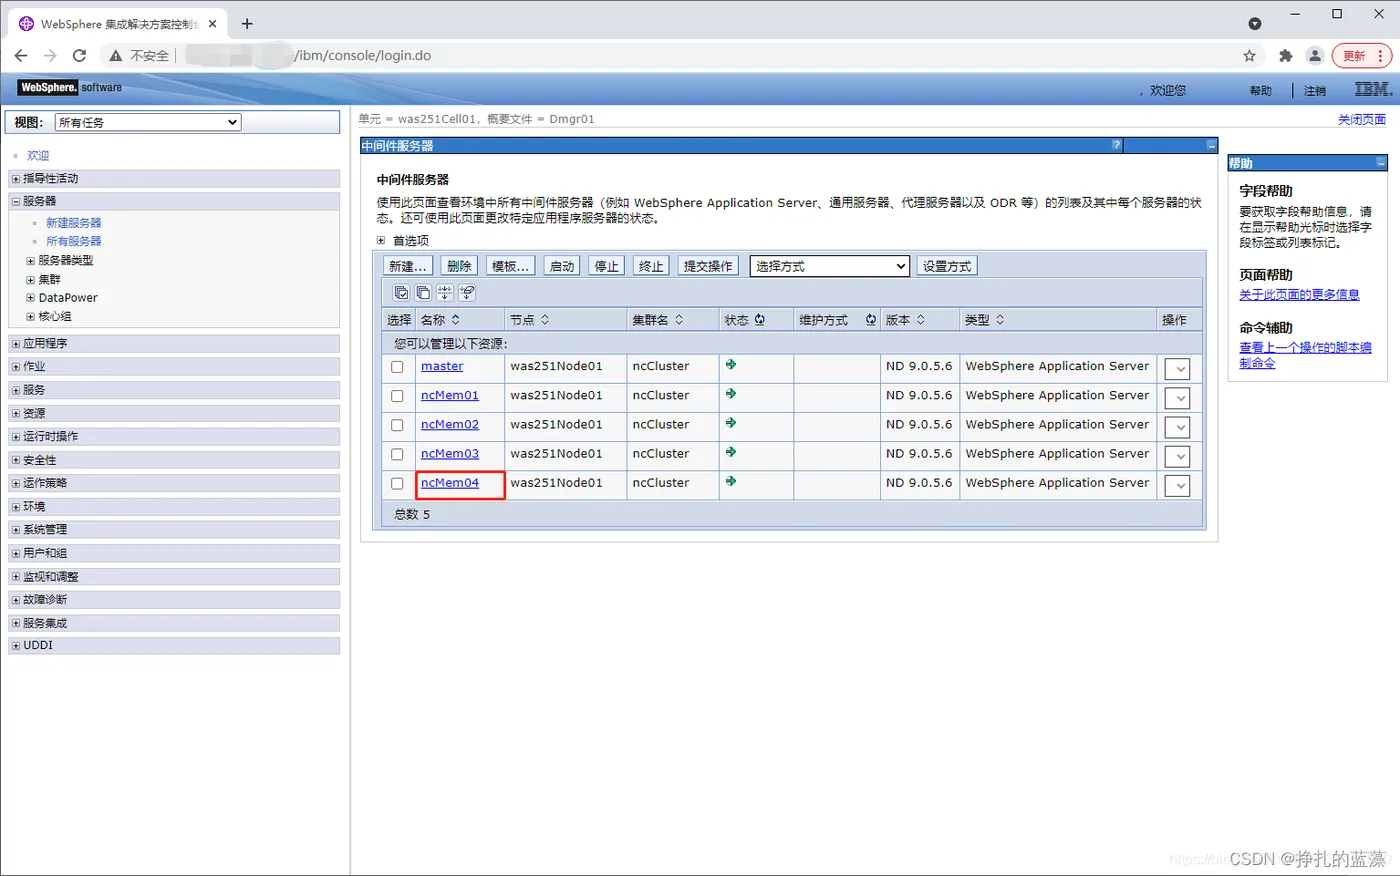Image resolution: width=1400 pixels, height=876 pixels.
Task: Click the green status arrow for ncMem03
Action: [731, 452]
